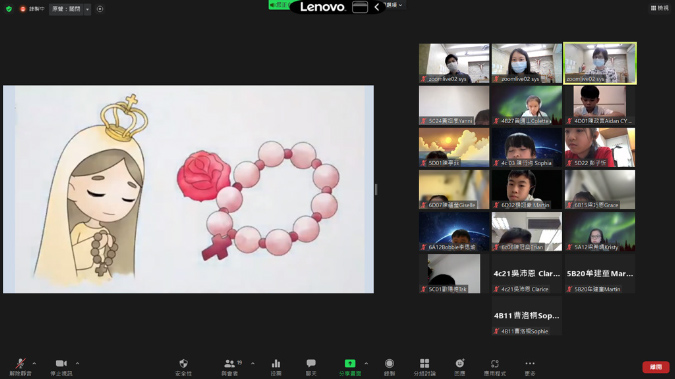Open Breakout Rooms grid icon
Screen dimensions: 675x379
[424, 367]
